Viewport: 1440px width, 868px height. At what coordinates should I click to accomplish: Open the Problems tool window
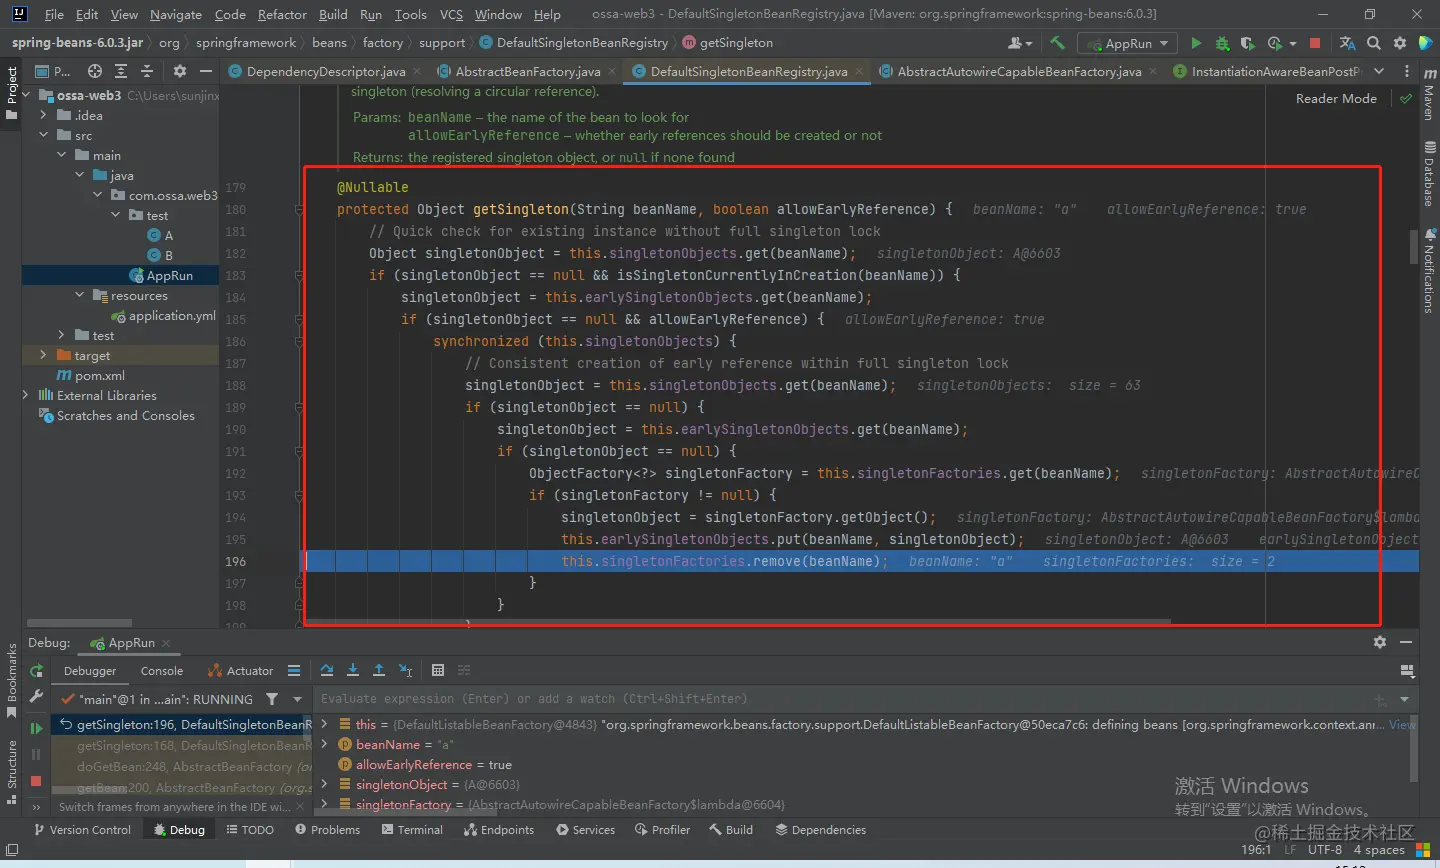[328, 830]
